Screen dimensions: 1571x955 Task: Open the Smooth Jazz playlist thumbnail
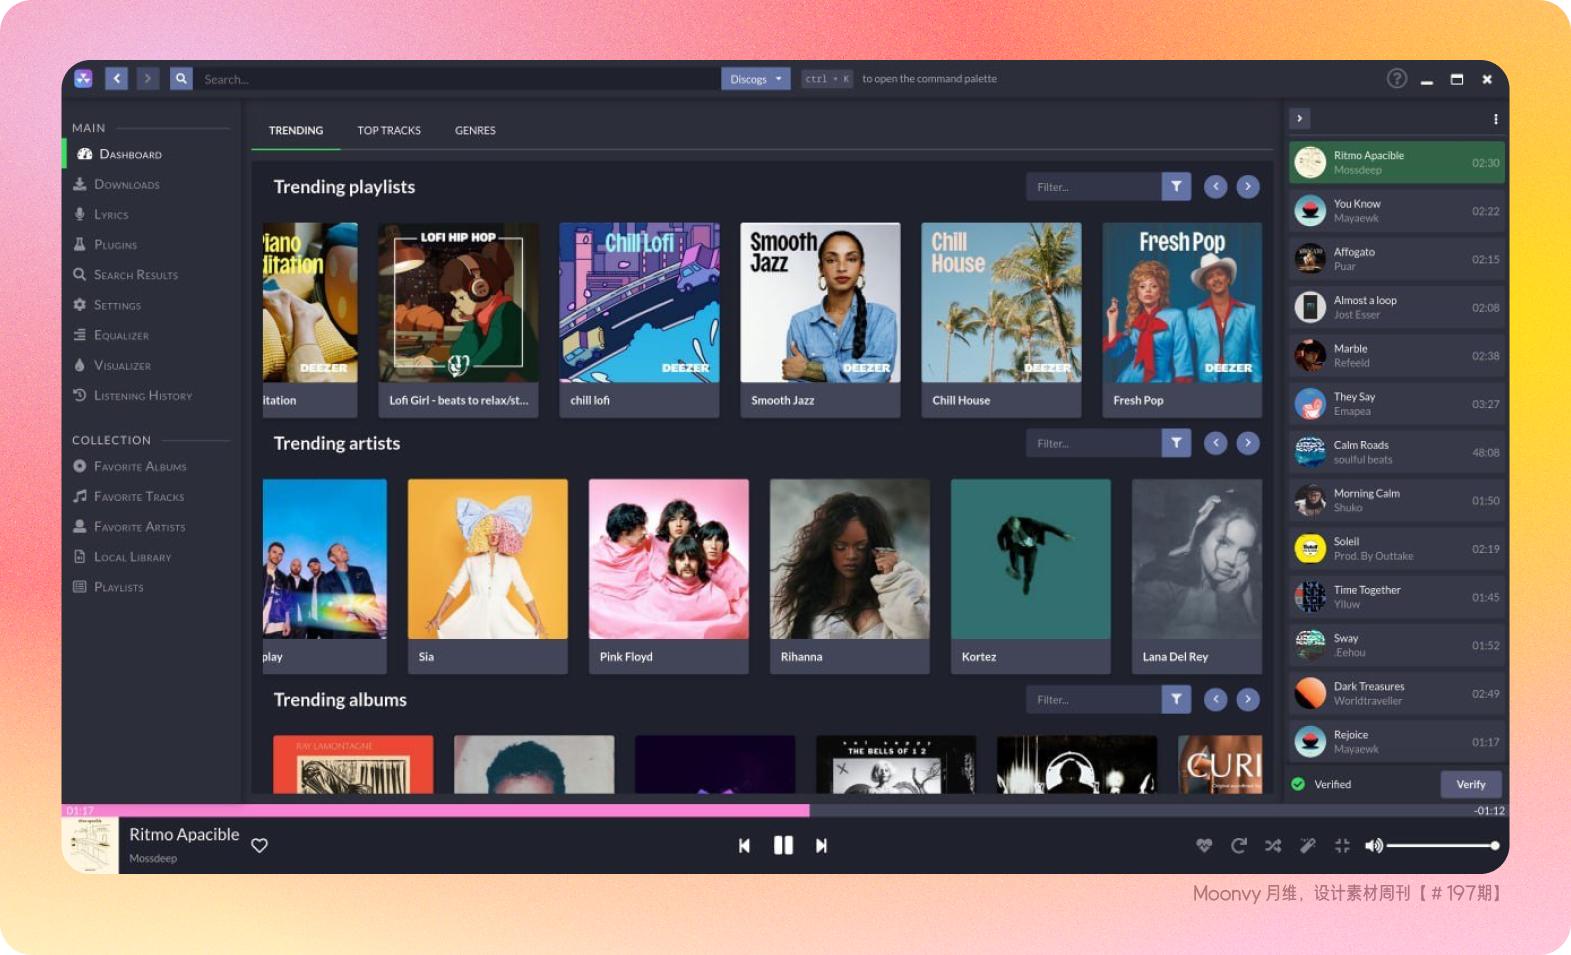[x=820, y=303]
